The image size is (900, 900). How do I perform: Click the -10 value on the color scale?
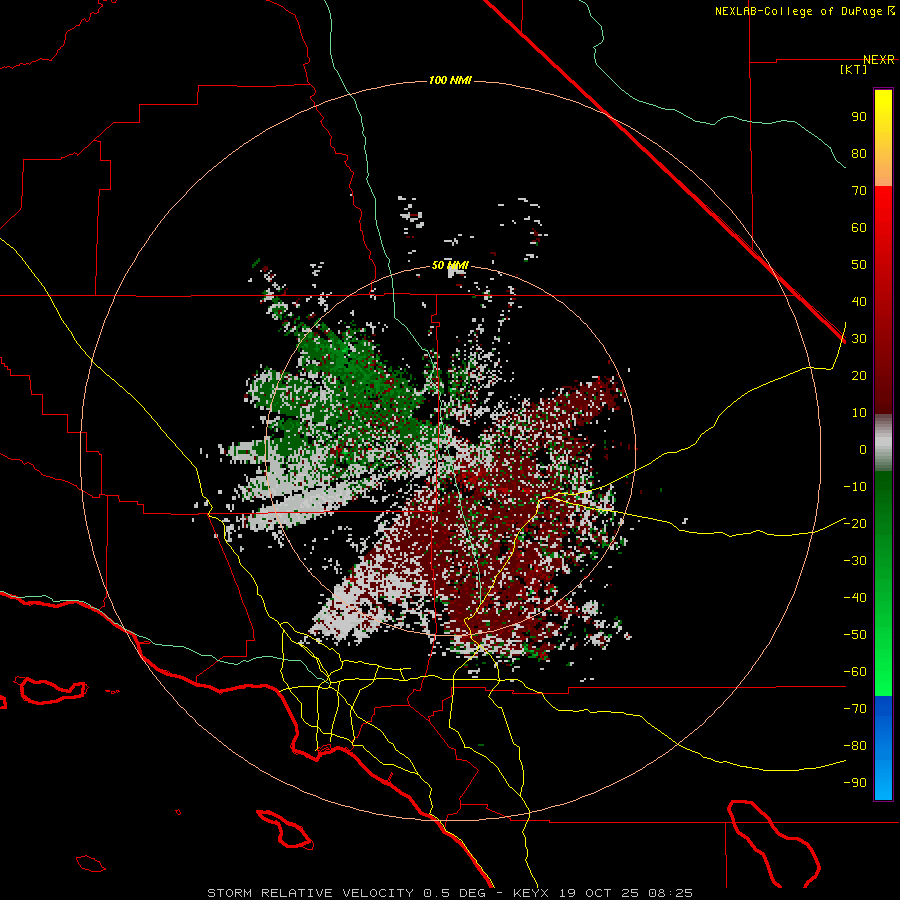coord(855,487)
